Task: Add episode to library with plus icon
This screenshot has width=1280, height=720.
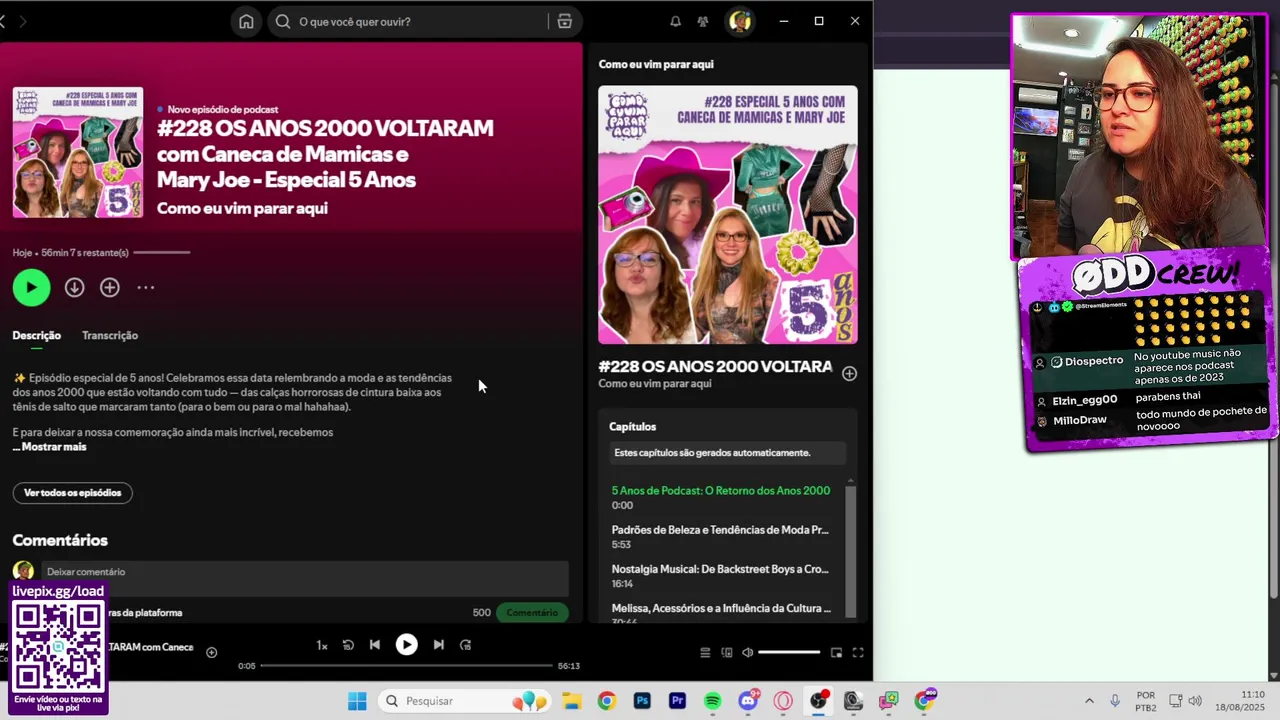Action: pyautogui.click(x=109, y=287)
